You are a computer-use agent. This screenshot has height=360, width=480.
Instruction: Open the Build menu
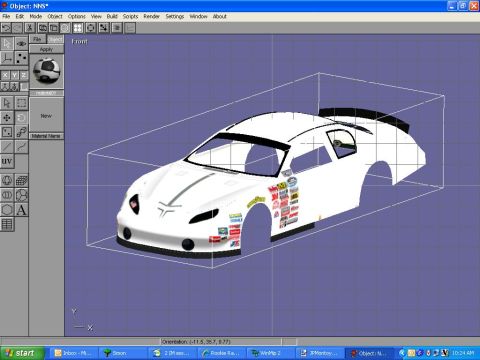pos(112,16)
